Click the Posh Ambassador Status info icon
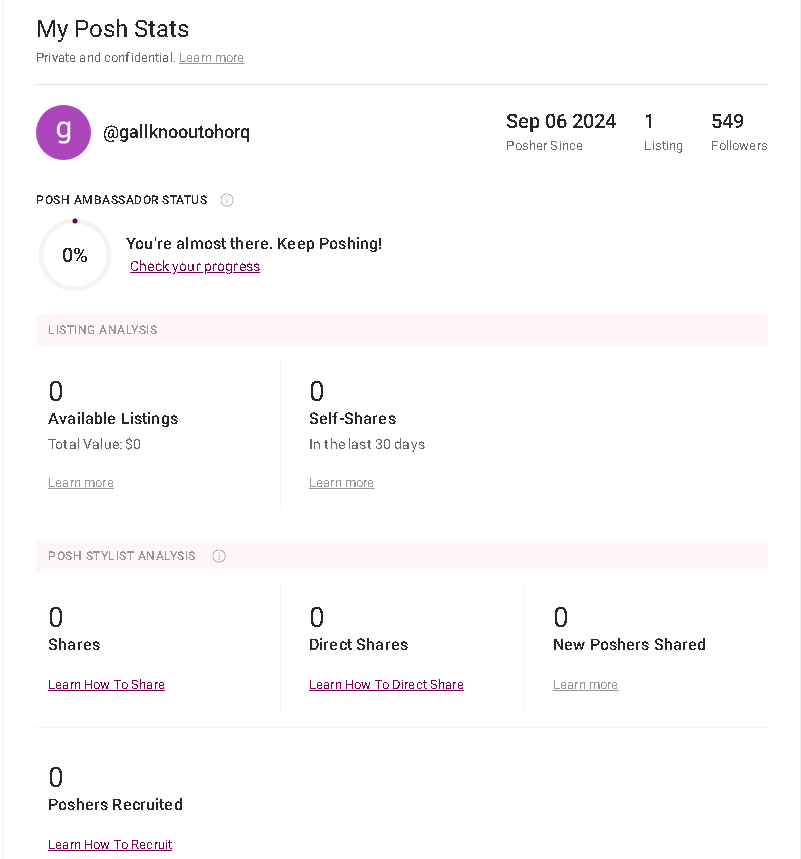Image resolution: width=801 pixels, height=859 pixels. click(227, 200)
